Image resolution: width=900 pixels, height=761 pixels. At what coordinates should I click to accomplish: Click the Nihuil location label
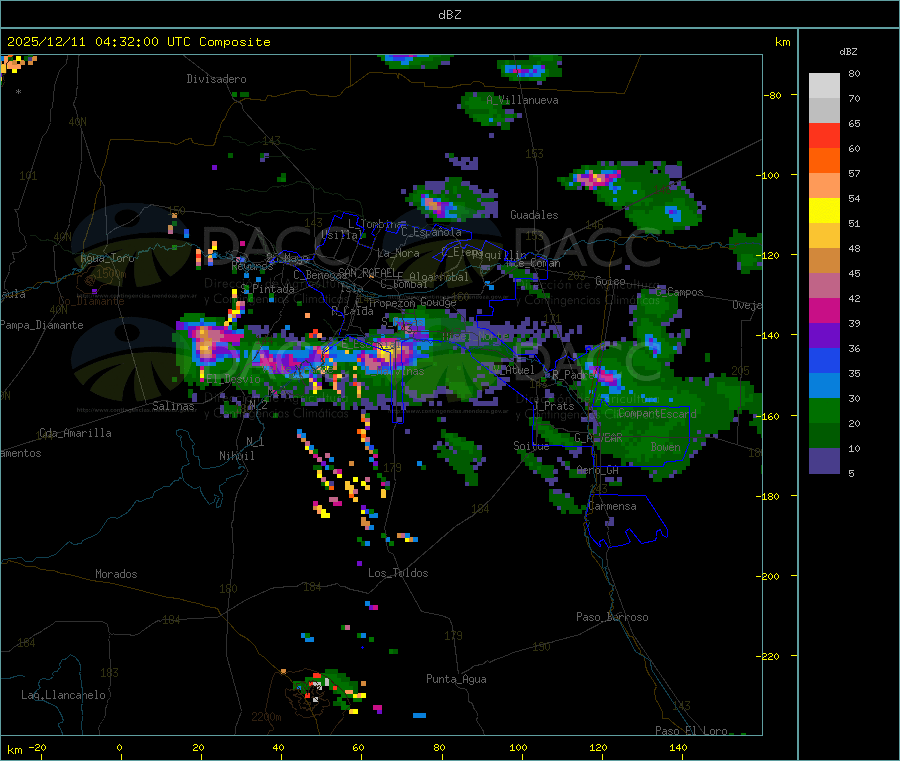(x=236, y=456)
